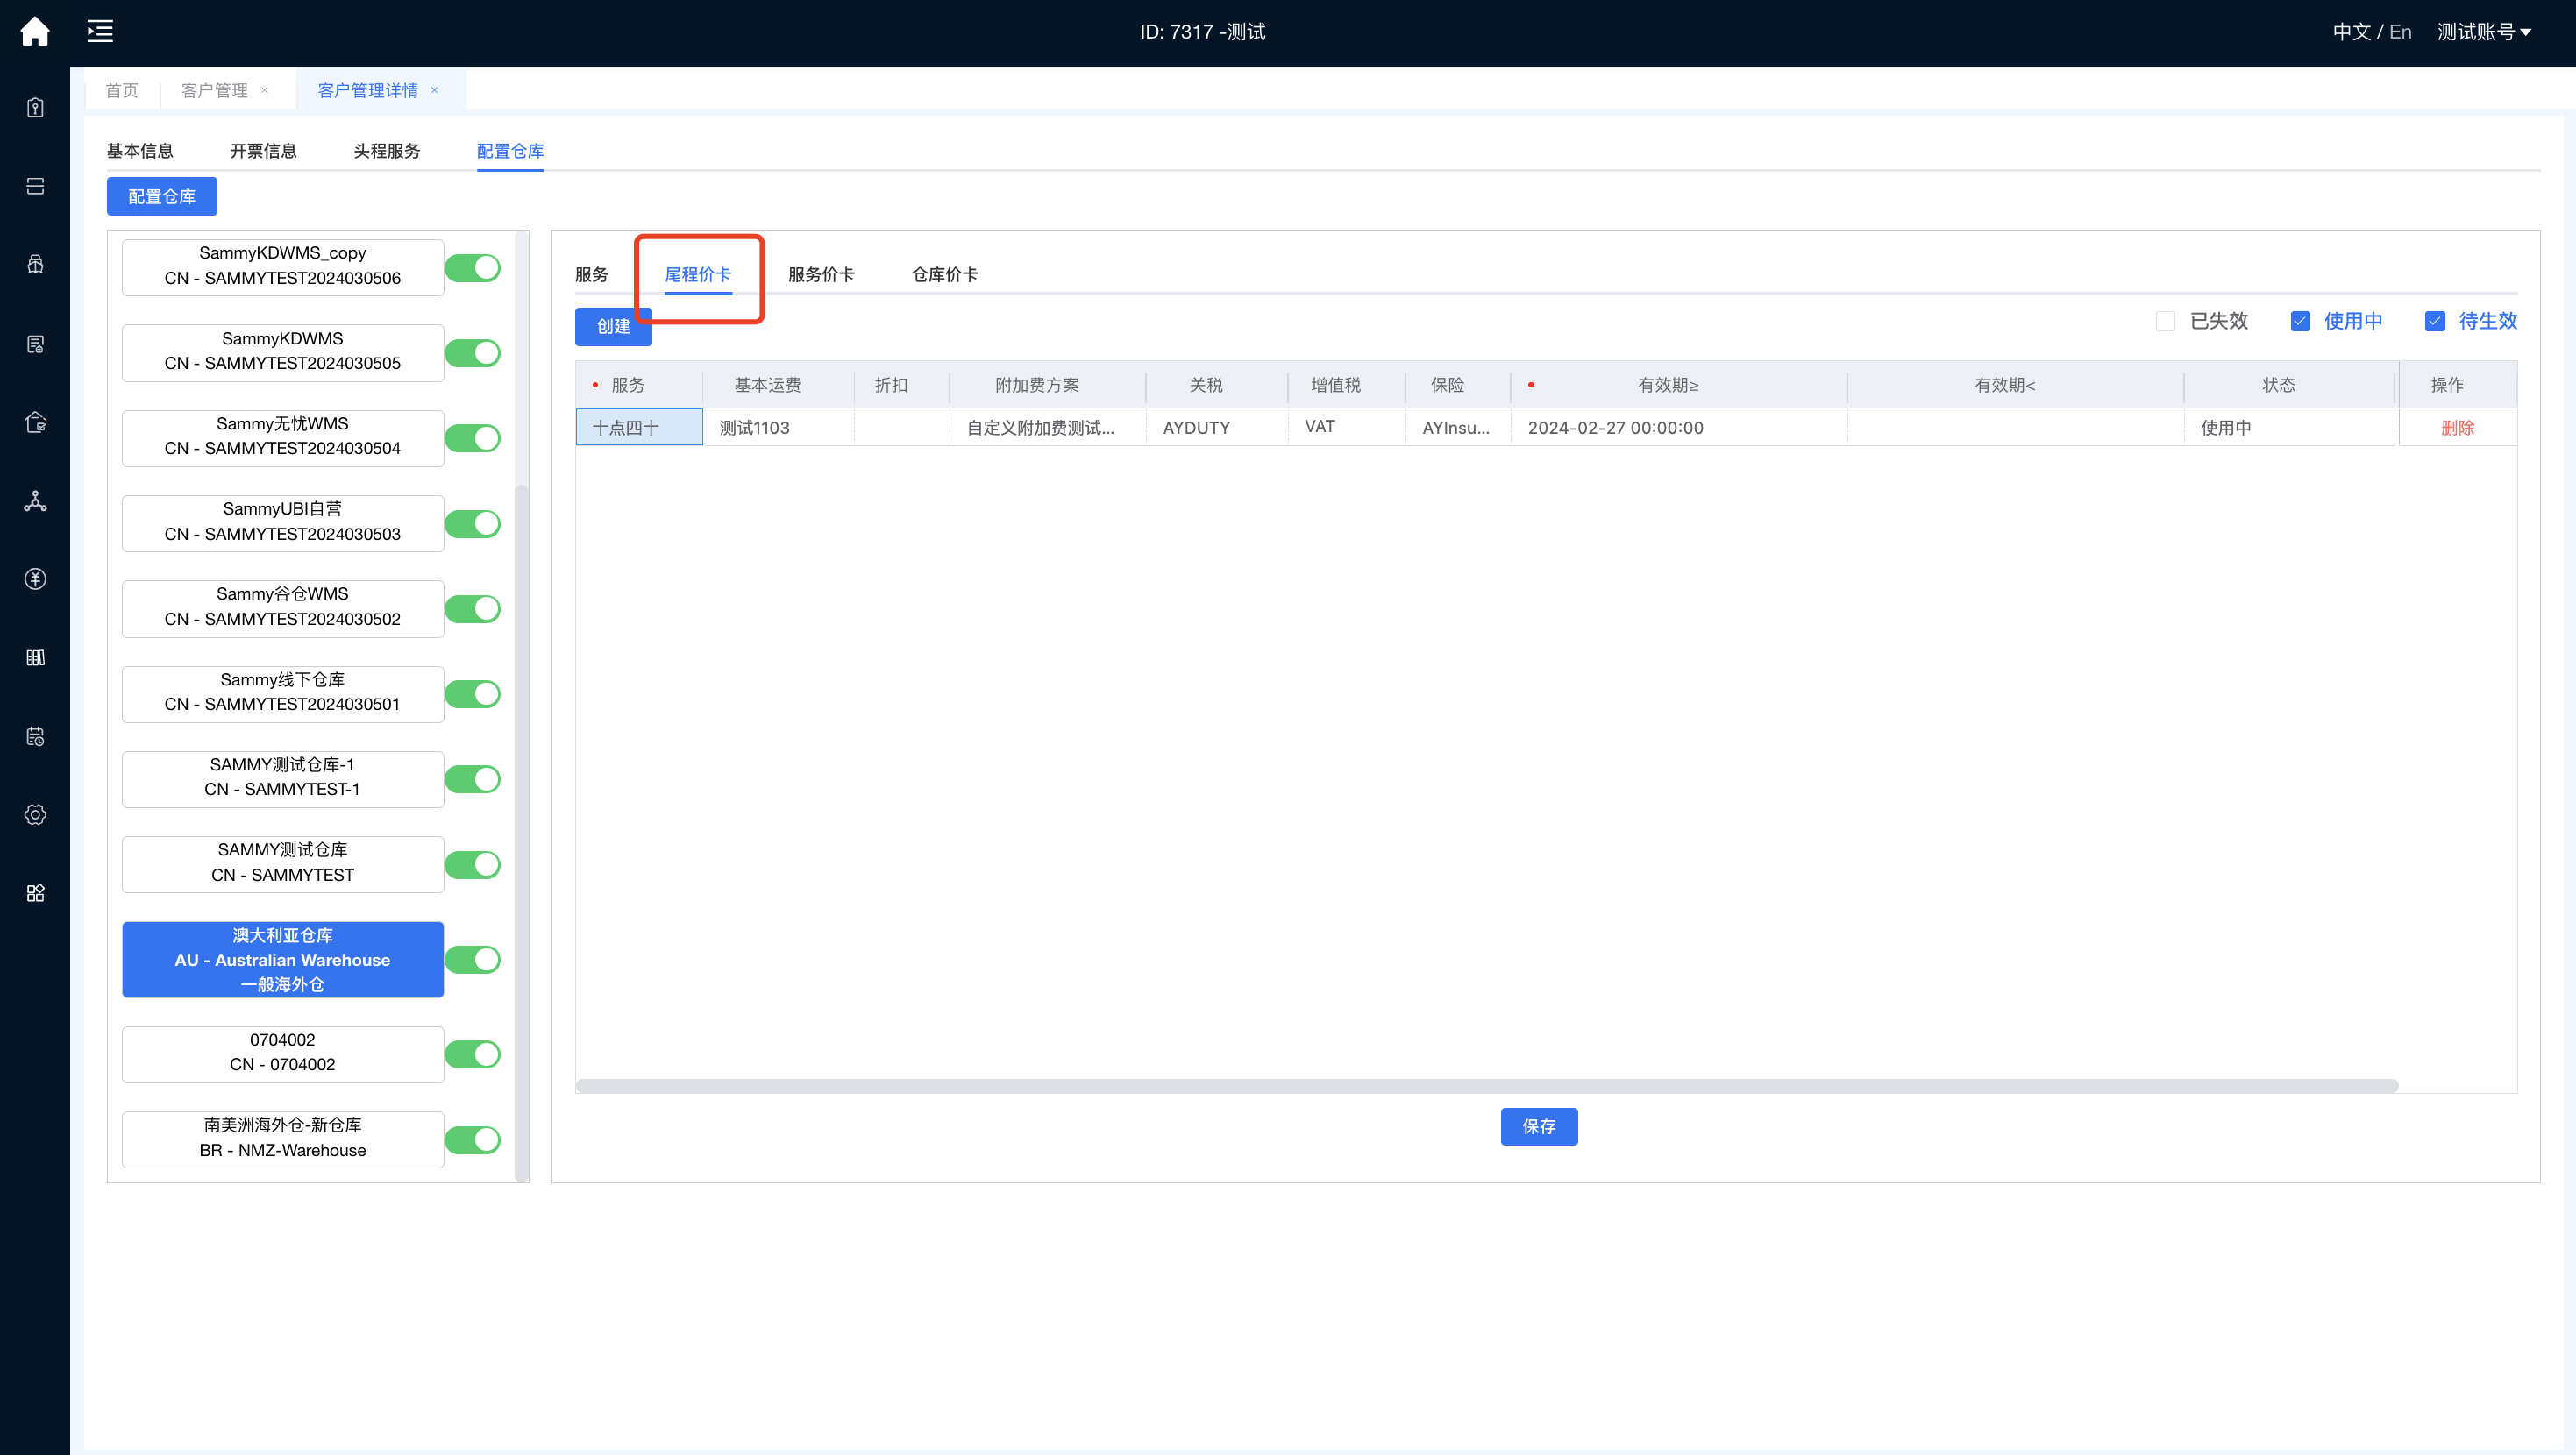Open the apps grid icon in sidebar
The height and width of the screenshot is (1455, 2576).
[35, 893]
